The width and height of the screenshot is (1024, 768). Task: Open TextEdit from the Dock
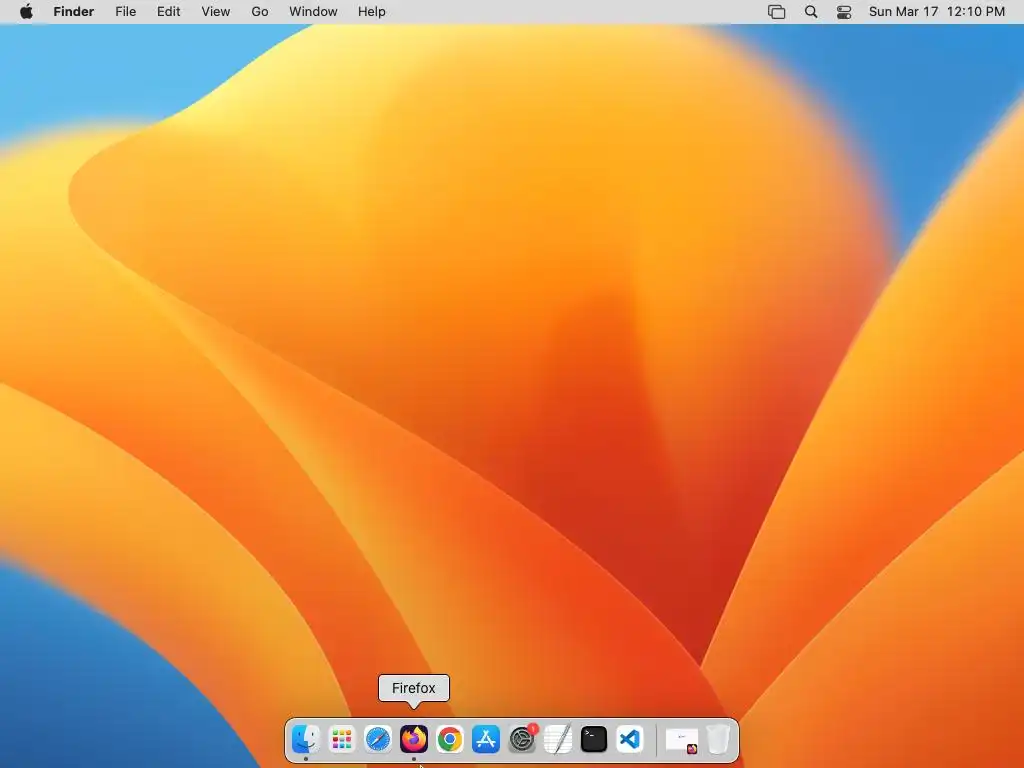tap(558, 739)
